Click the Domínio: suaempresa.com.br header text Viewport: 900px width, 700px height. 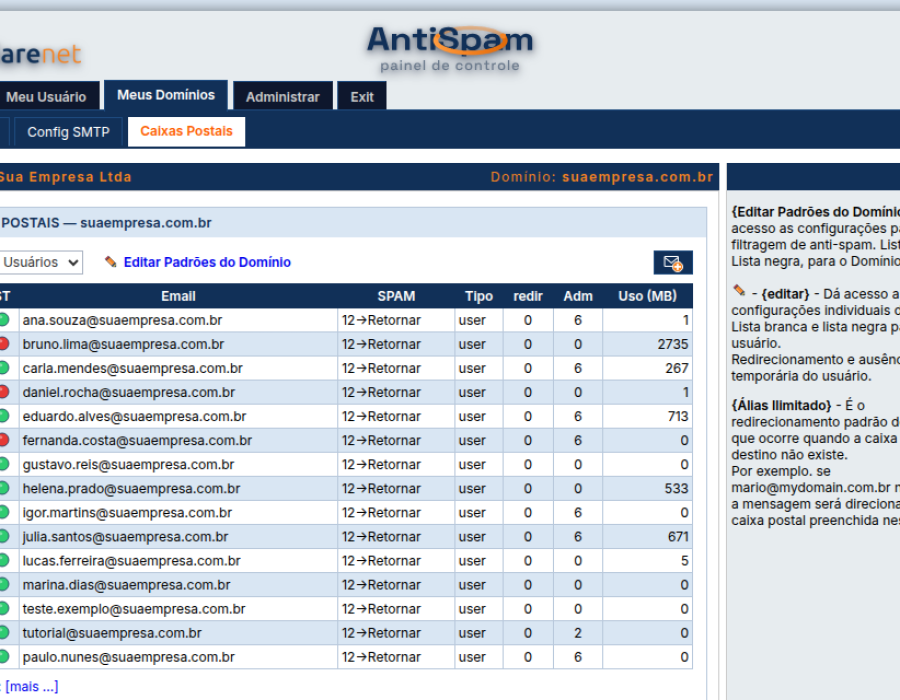[x=602, y=177]
